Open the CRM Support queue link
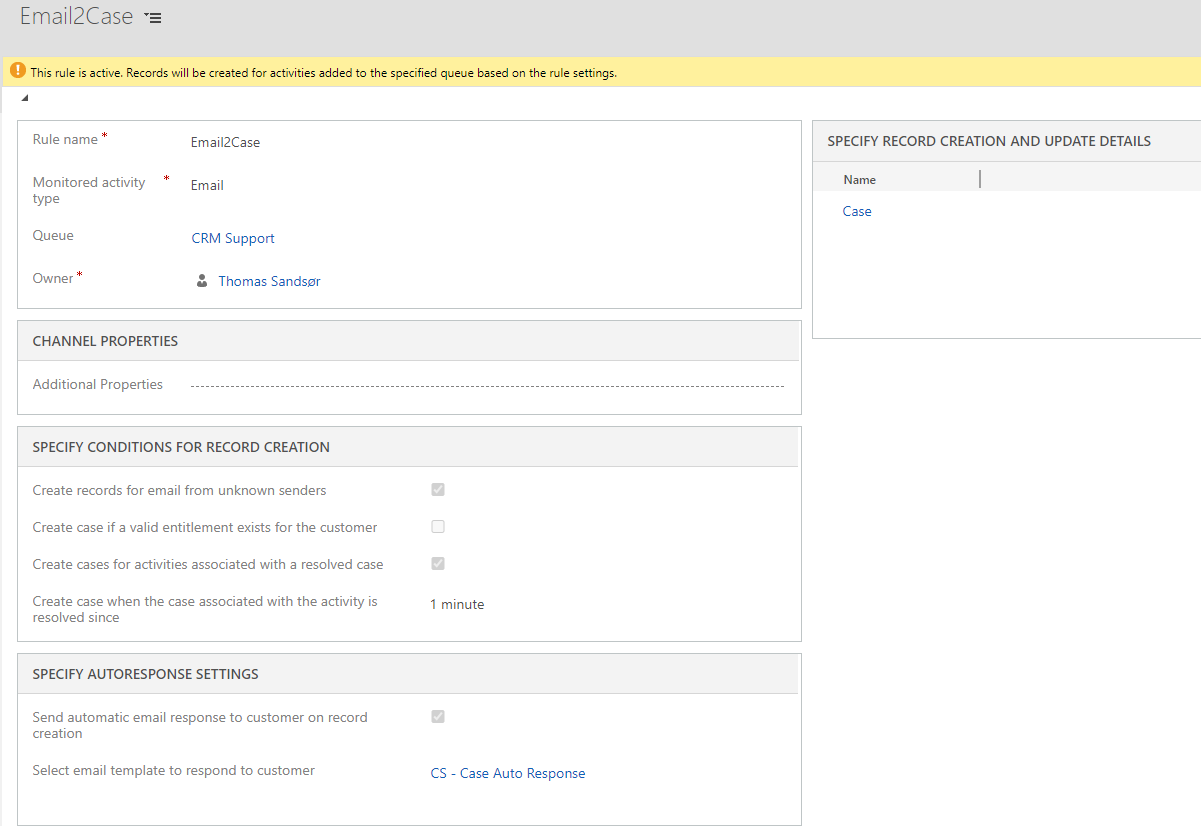This screenshot has width=1201, height=826. tap(232, 238)
